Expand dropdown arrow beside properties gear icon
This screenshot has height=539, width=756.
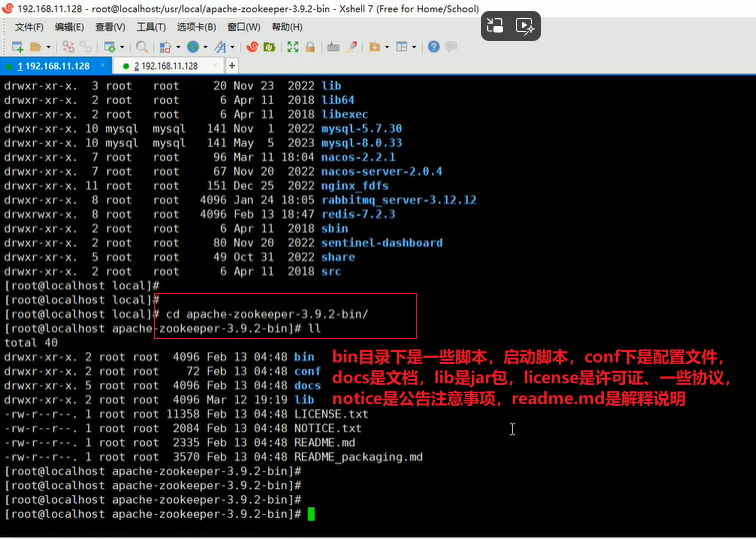click(122, 47)
